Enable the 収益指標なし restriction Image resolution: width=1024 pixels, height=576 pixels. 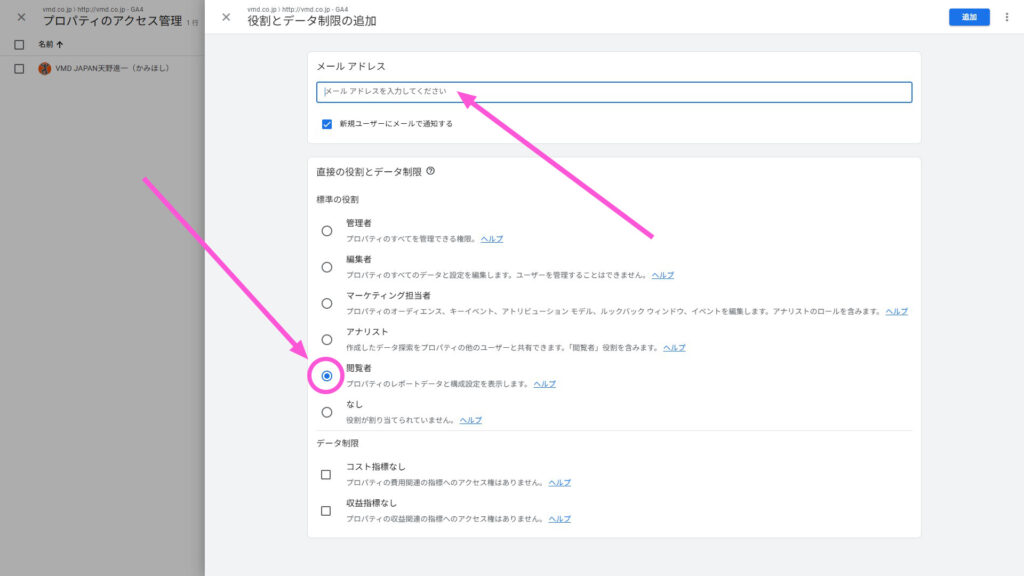(325, 513)
